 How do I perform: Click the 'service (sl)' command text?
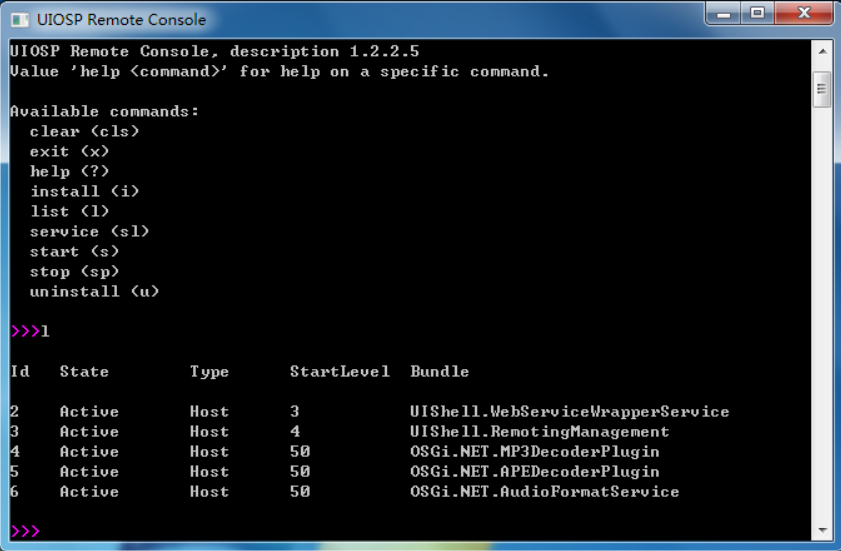pos(90,231)
